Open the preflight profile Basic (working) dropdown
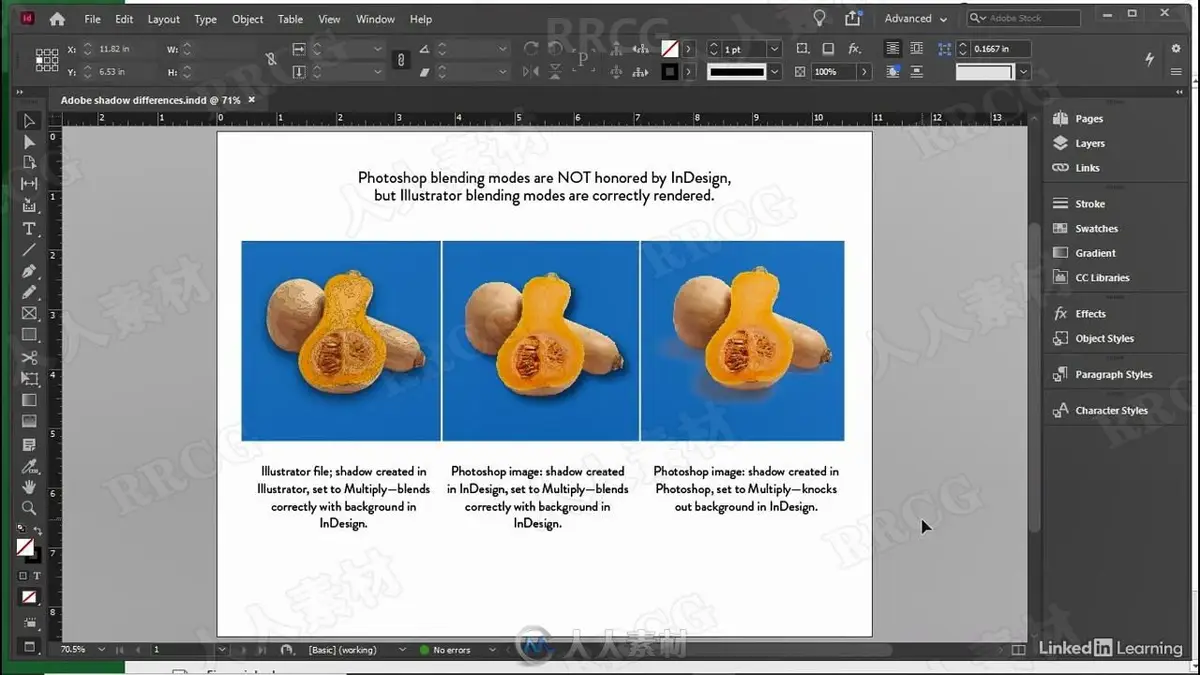1200x675 pixels. [x=402, y=650]
